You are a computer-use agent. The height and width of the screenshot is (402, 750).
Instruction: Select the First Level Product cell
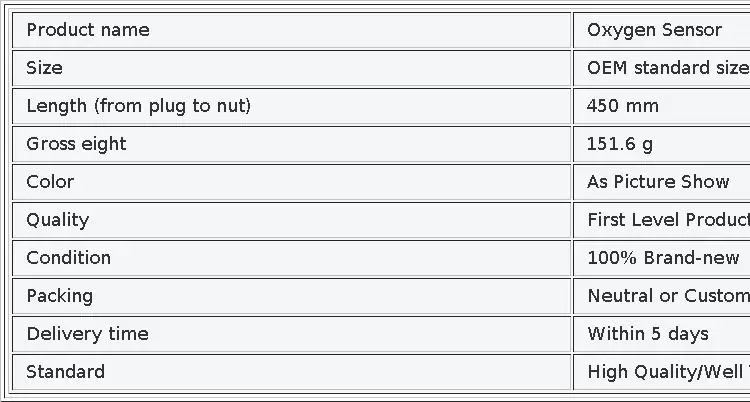[662, 220]
